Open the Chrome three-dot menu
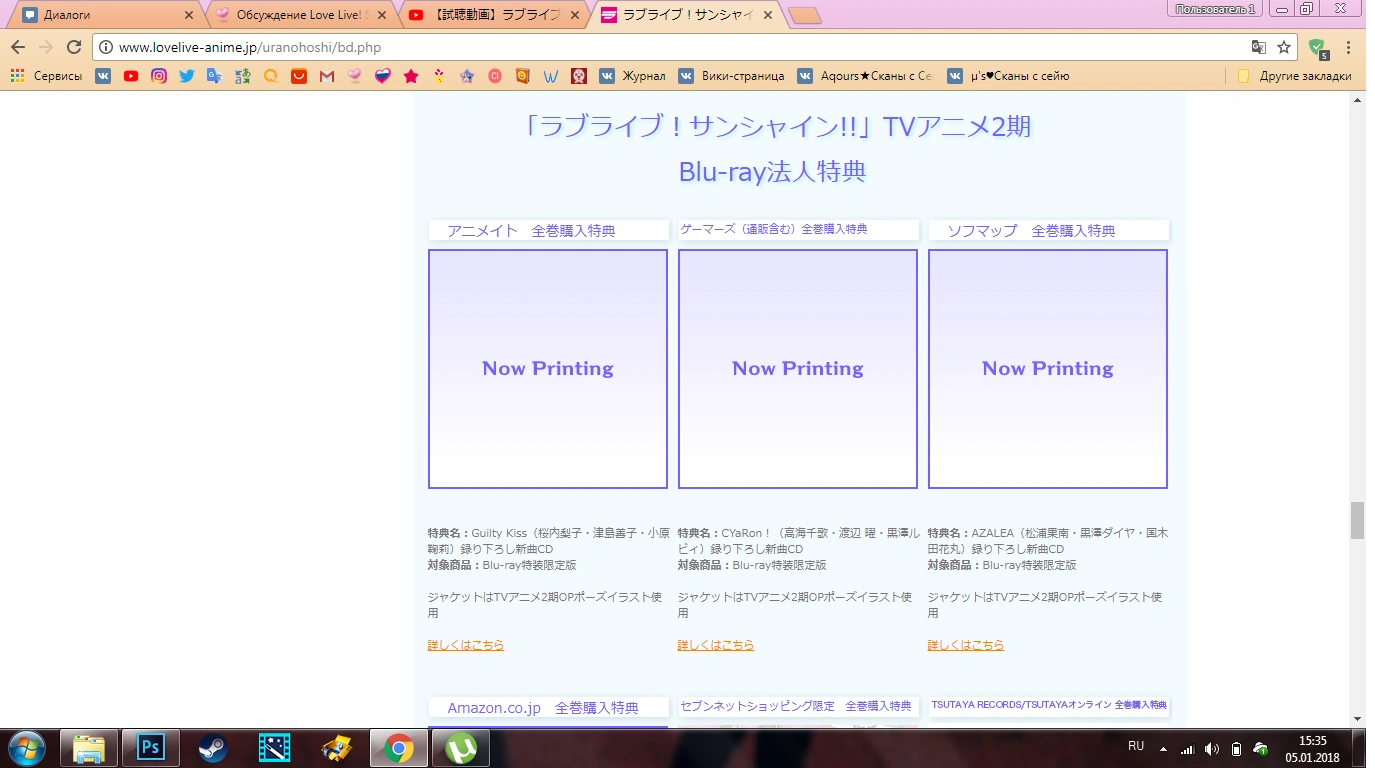This screenshot has width=1375, height=768. coord(1349,47)
